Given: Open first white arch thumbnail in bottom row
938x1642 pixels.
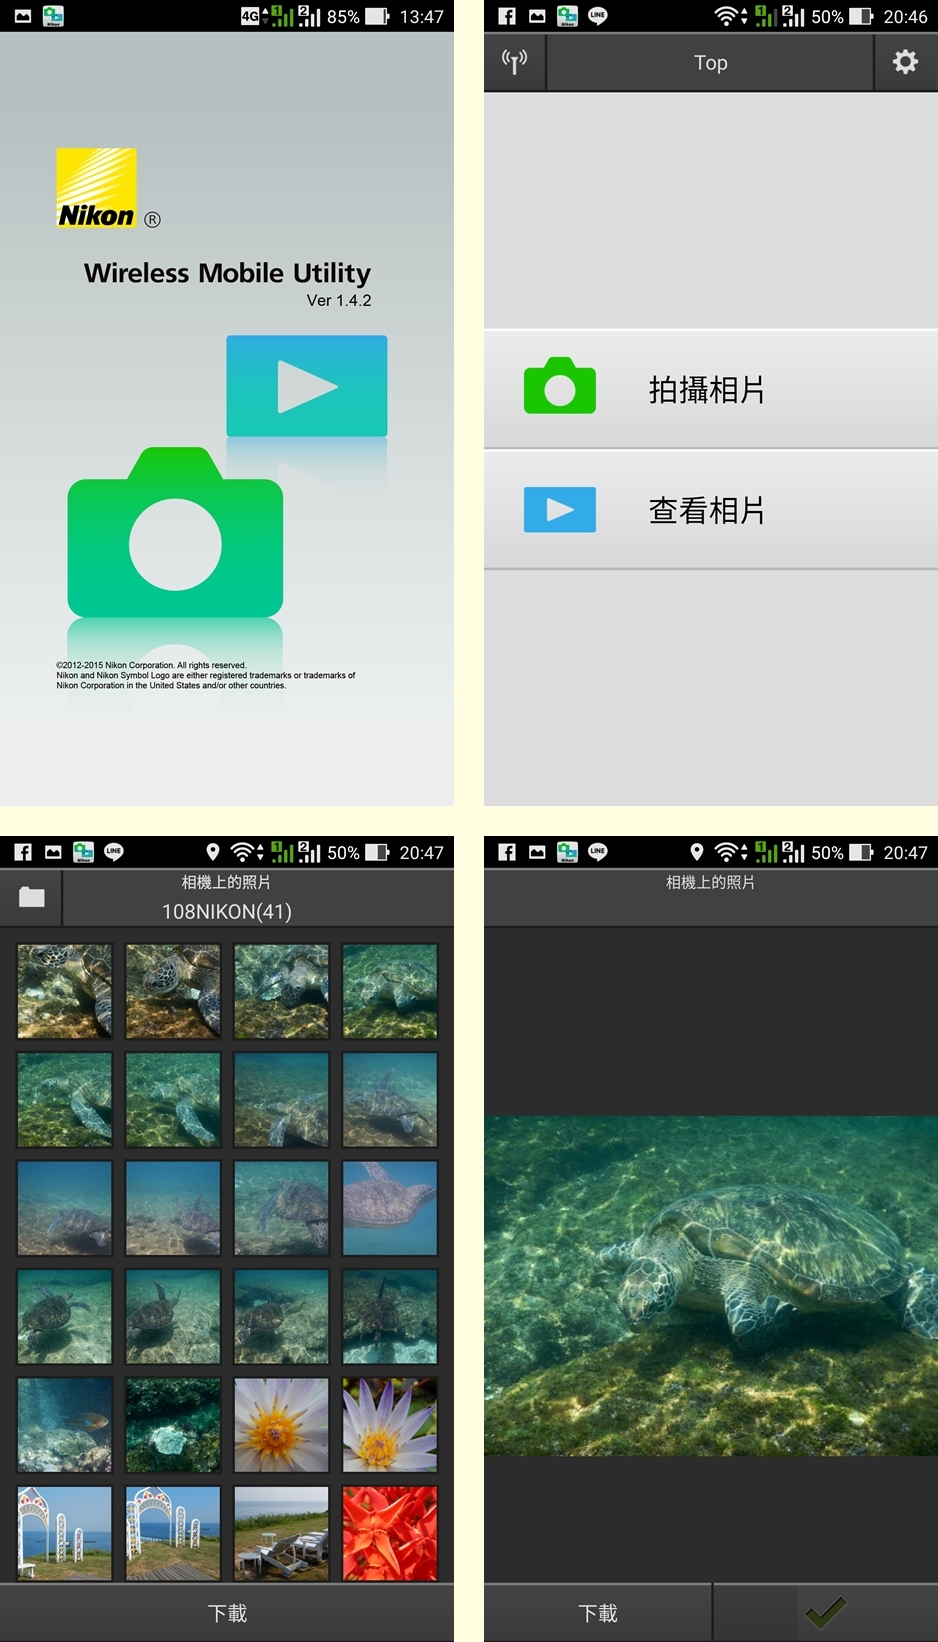Looking at the screenshot, I should [x=65, y=1533].
